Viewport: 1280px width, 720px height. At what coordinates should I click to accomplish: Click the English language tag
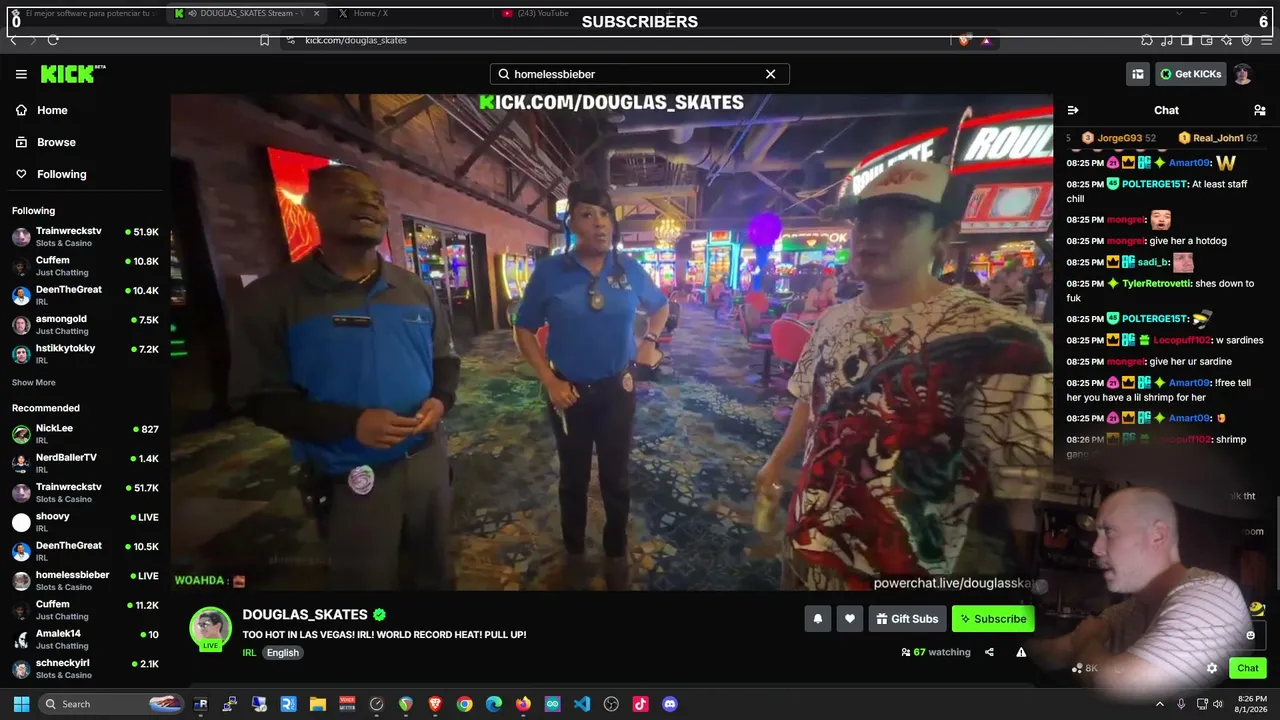(283, 653)
